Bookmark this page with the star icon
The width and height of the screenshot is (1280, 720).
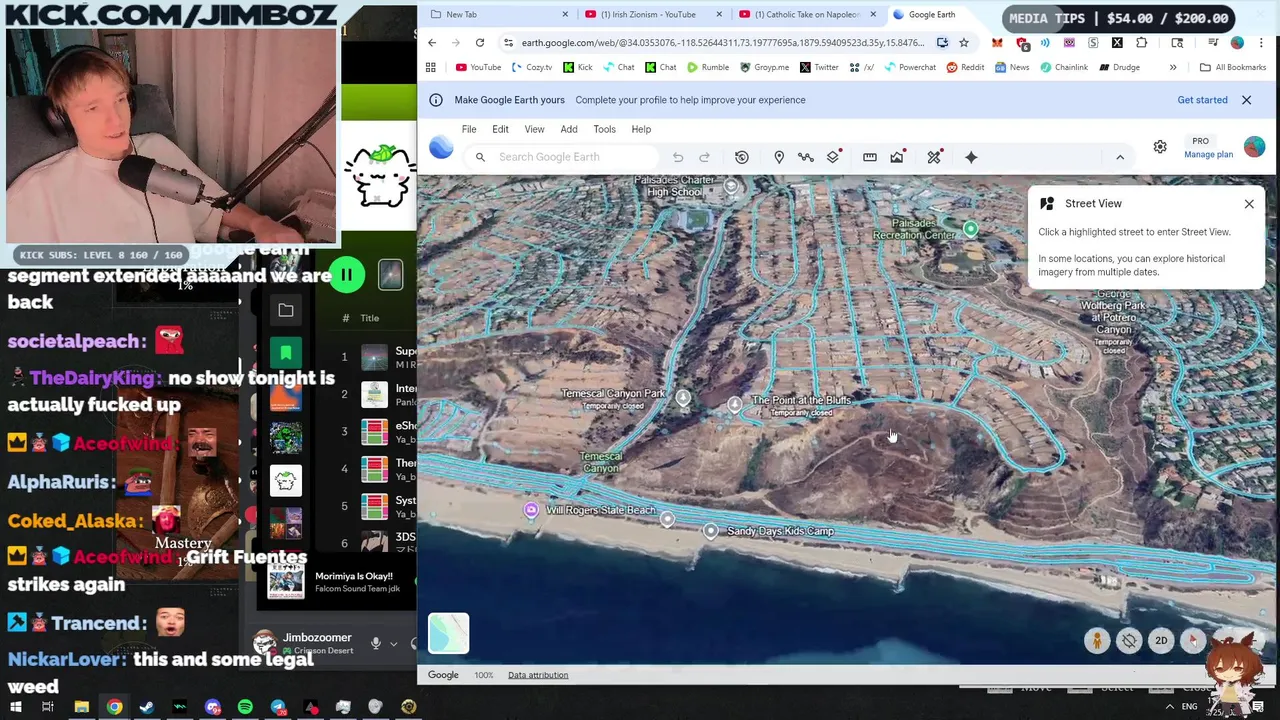pos(964,43)
